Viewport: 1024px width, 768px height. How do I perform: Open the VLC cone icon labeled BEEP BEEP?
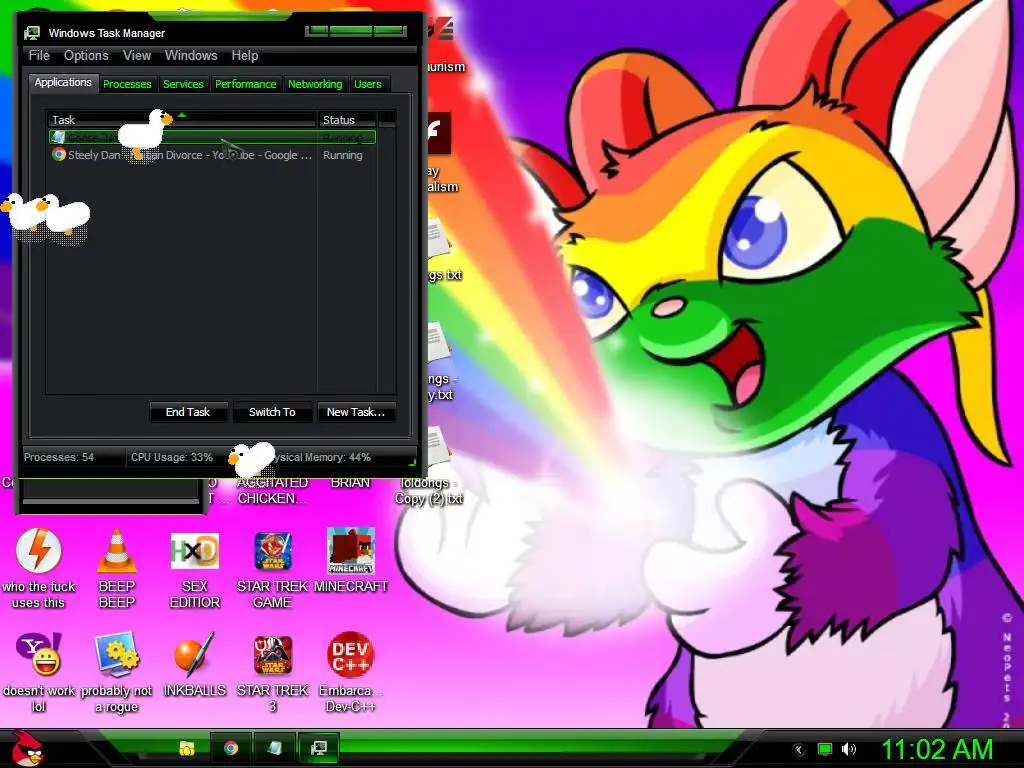[x=116, y=551]
